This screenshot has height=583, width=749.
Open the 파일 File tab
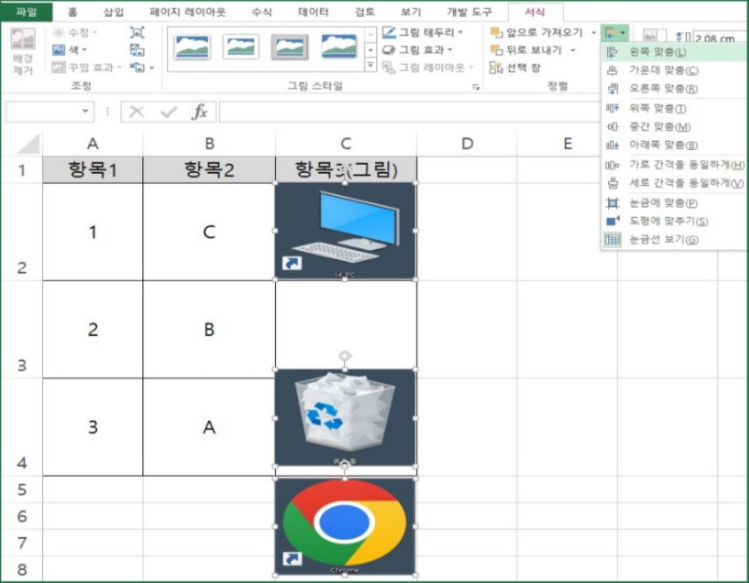(26, 12)
